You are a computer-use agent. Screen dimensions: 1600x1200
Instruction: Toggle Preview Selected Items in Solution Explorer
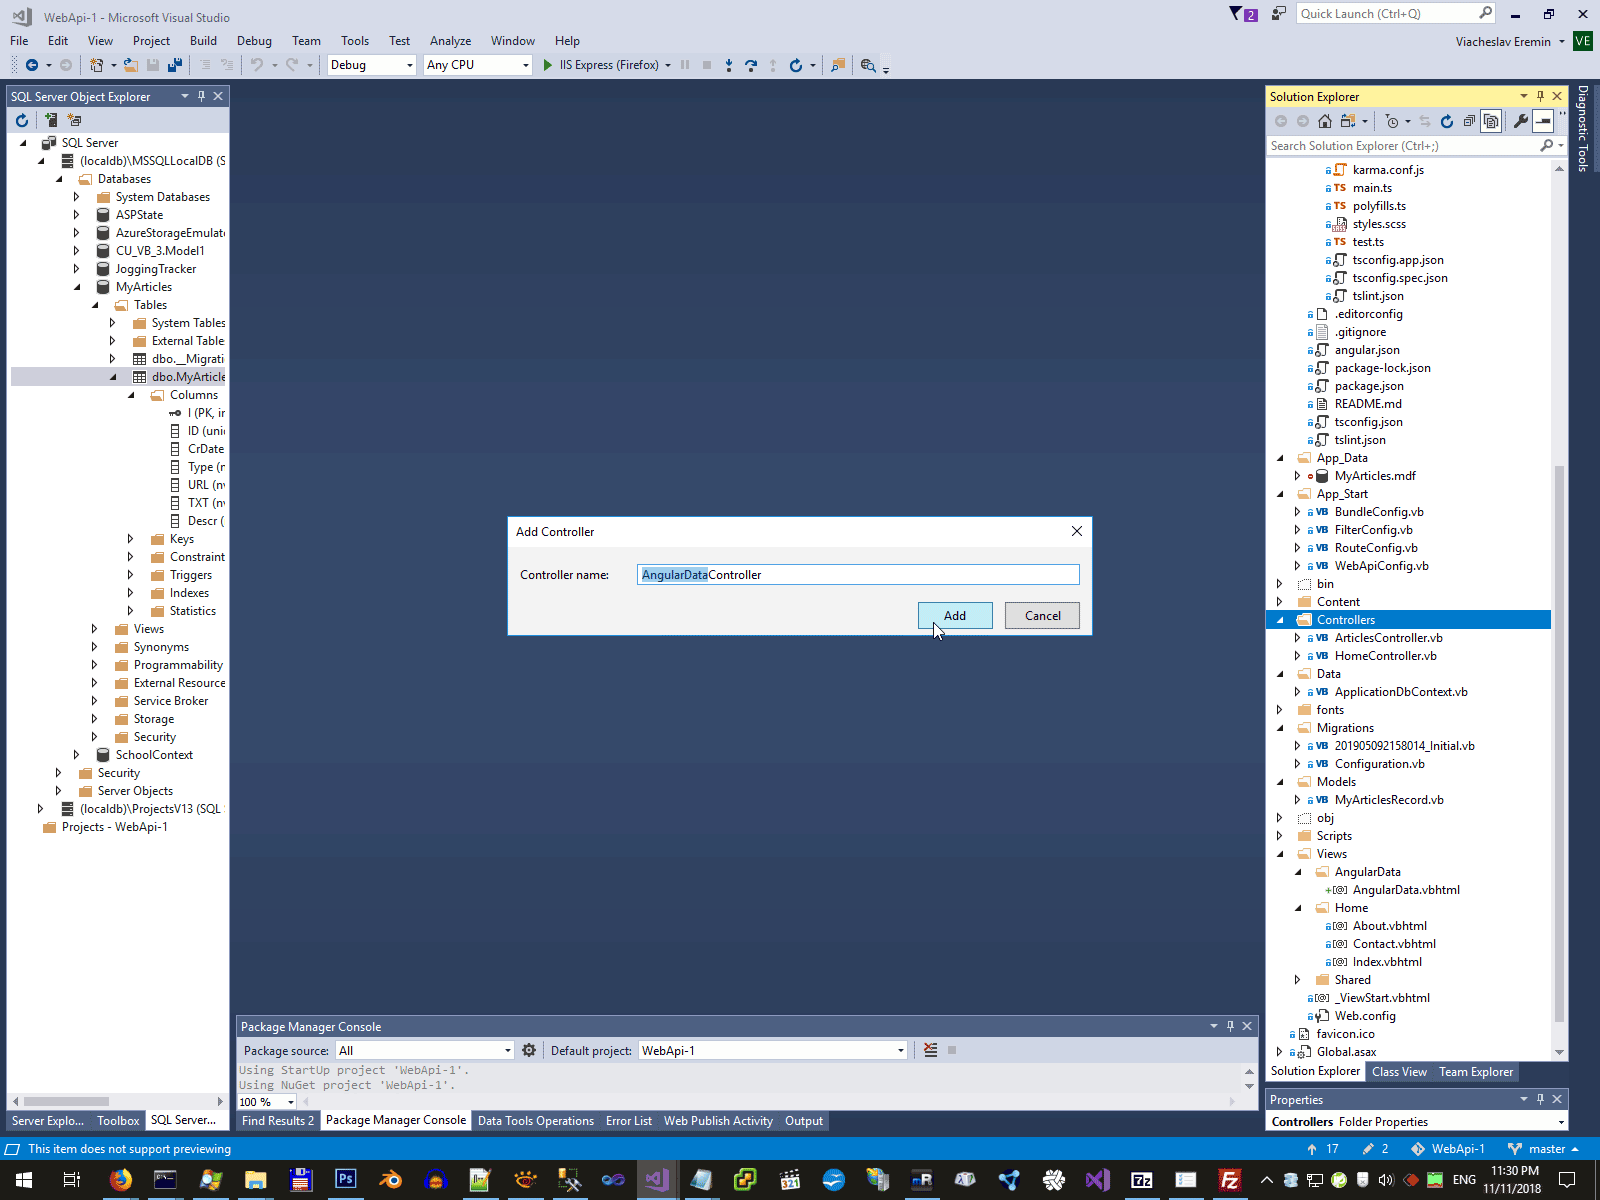coord(1543,121)
